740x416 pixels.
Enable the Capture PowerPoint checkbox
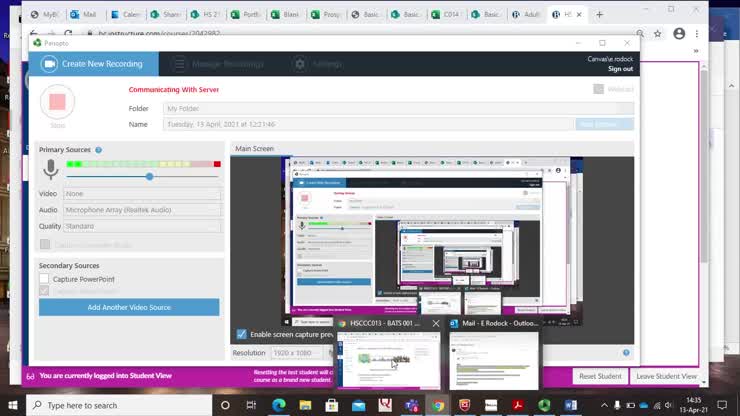tap(45, 279)
